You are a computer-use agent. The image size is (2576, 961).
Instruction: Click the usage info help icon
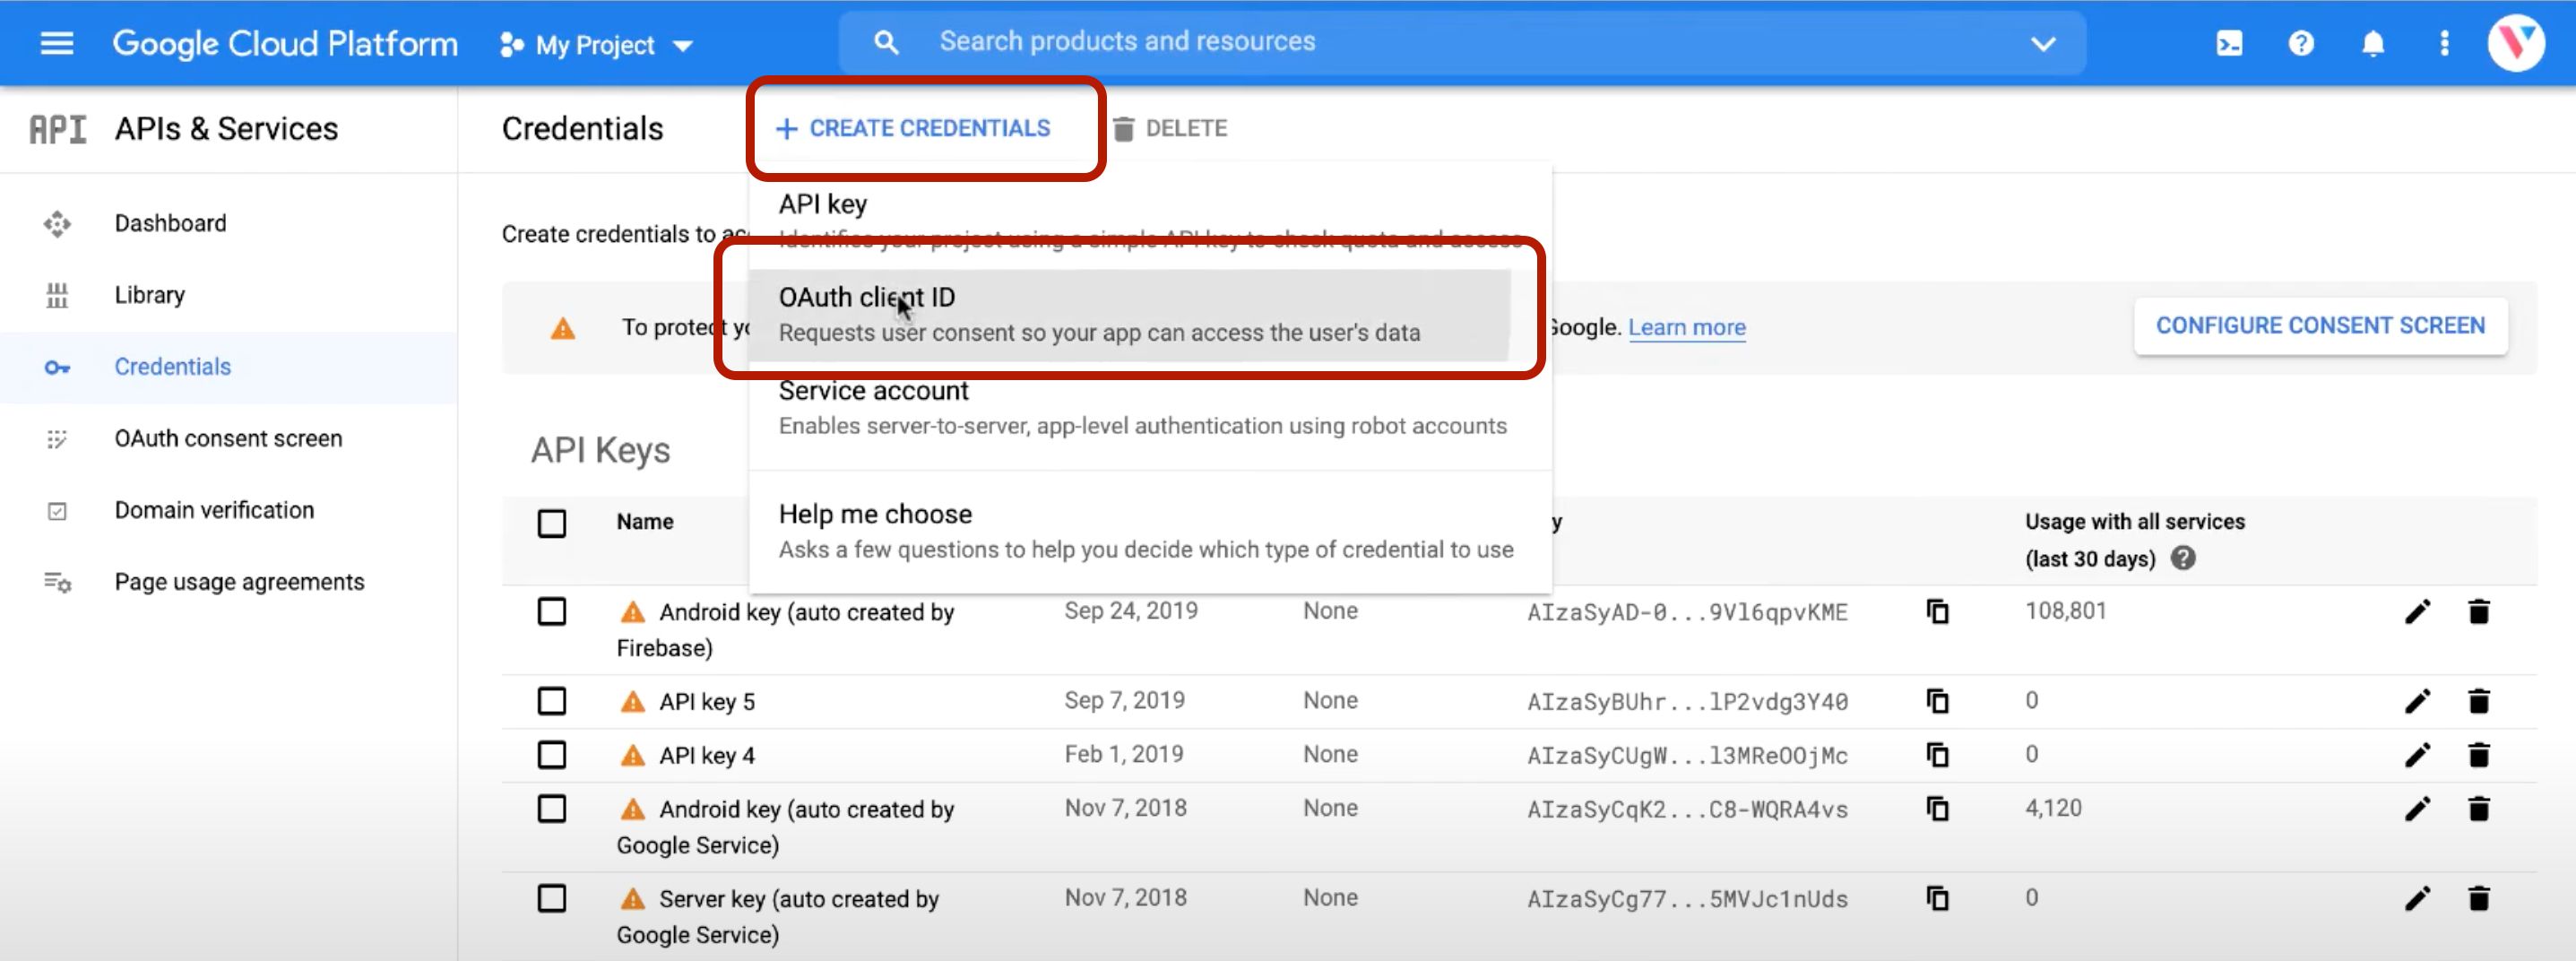coord(2183,558)
